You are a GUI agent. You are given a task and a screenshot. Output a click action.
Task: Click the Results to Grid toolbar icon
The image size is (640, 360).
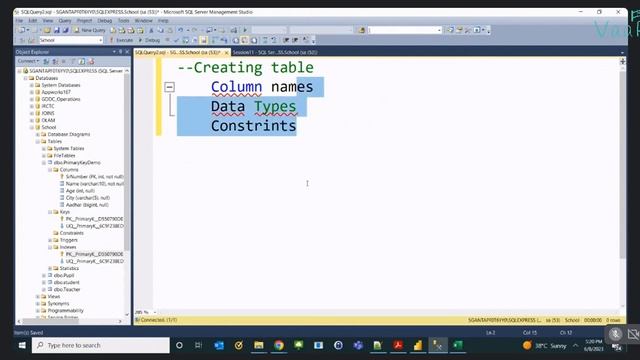[x=244, y=40]
